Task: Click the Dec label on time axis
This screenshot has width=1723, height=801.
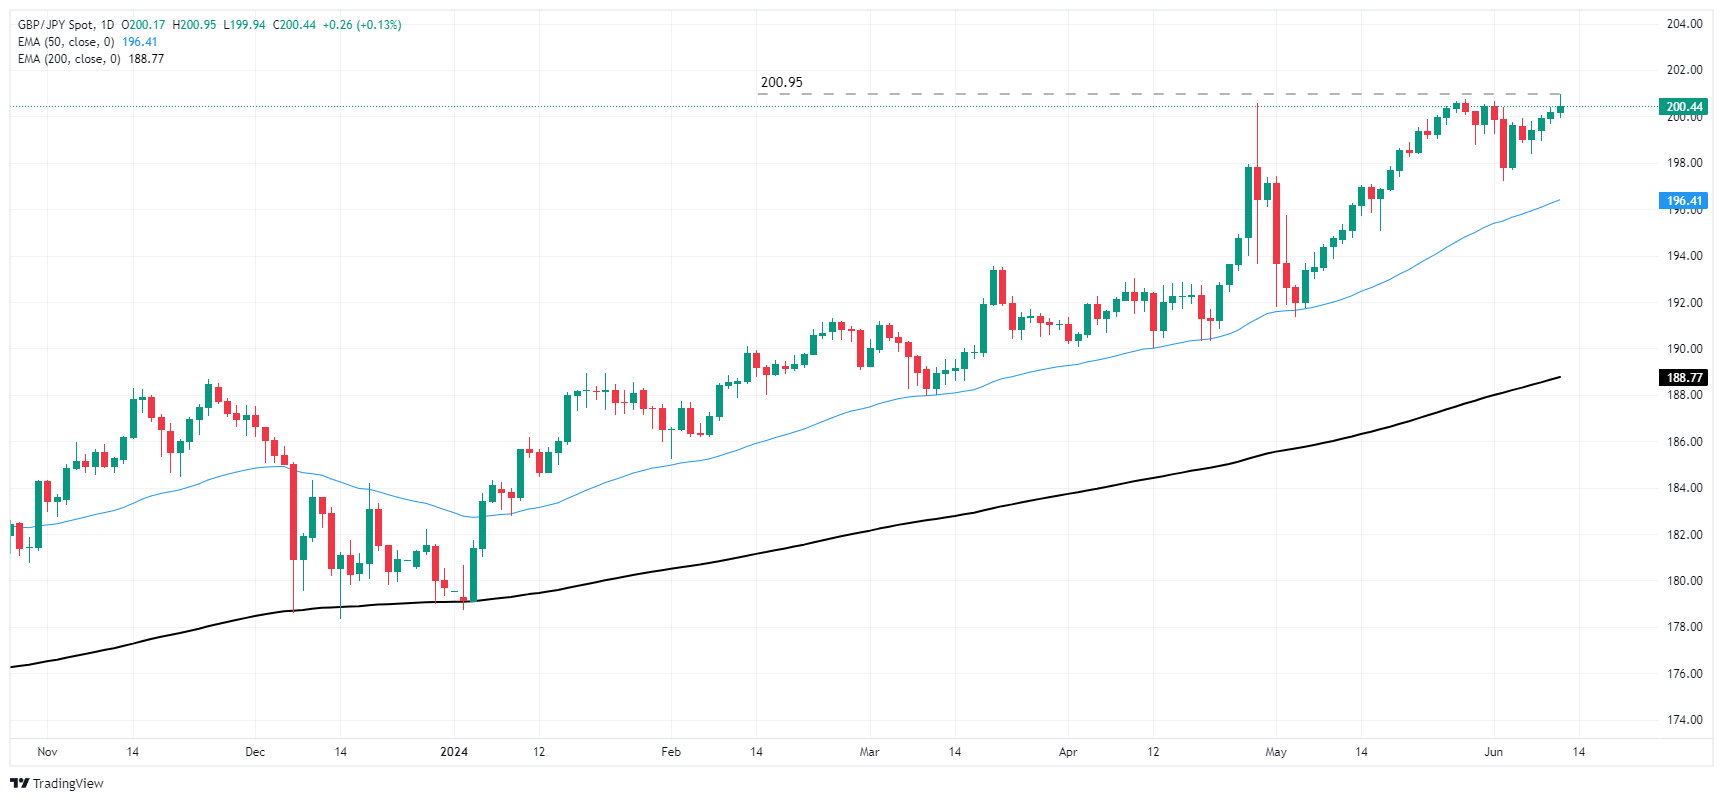Action: coord(255,752)
